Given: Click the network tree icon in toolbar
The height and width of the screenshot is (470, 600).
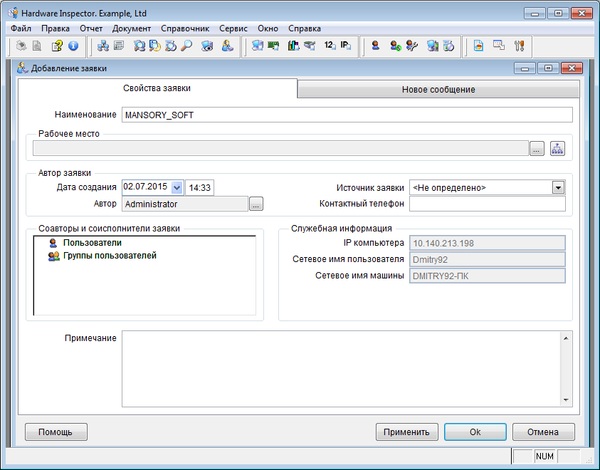Looking at the screenshot, I should pos(103,46).
